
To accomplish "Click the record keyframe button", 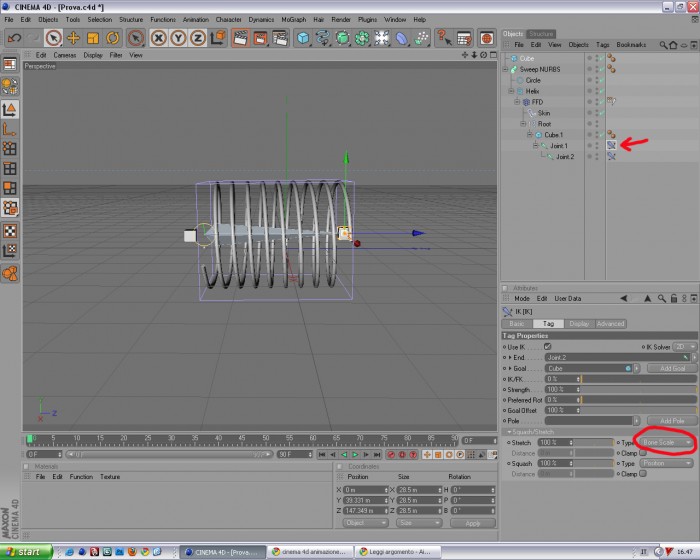I will click(x=392, y=454).
